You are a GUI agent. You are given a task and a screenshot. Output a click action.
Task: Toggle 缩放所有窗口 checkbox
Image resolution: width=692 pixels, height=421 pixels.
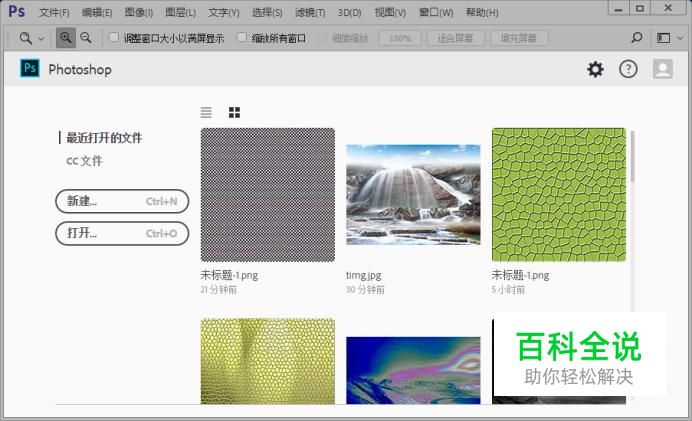242,38
